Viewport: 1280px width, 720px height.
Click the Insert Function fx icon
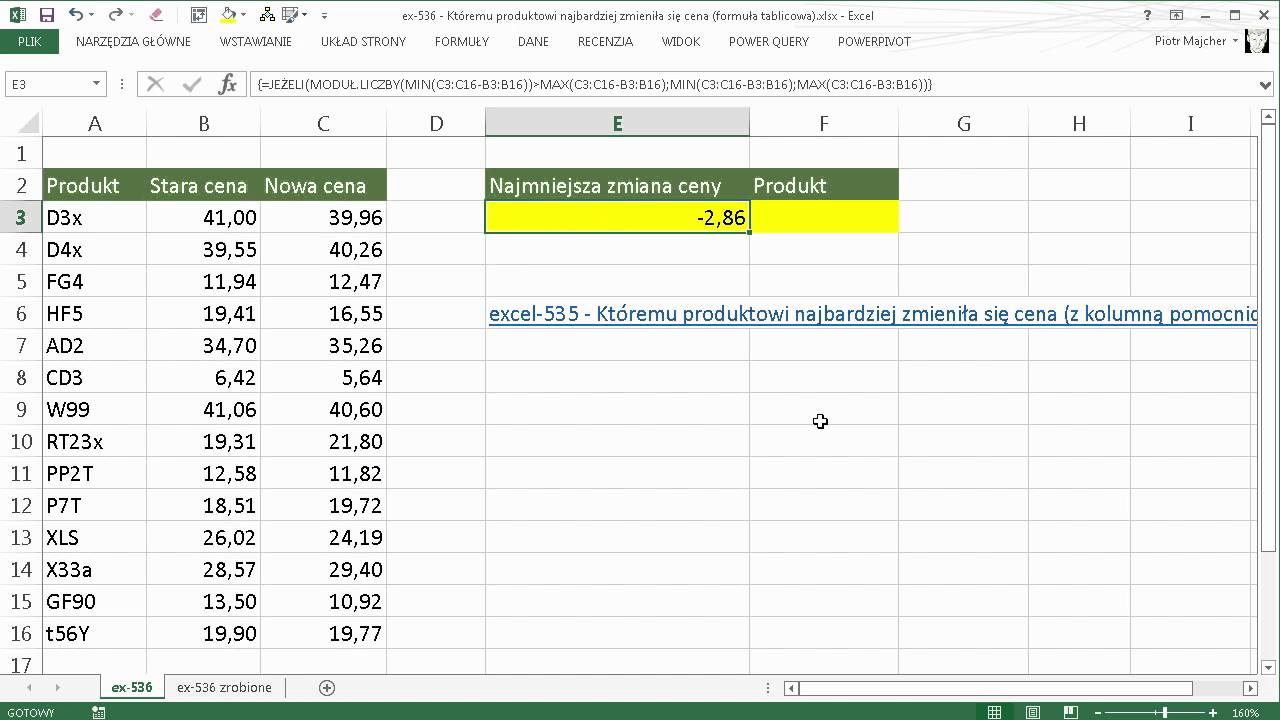click(x=227, y=84)
